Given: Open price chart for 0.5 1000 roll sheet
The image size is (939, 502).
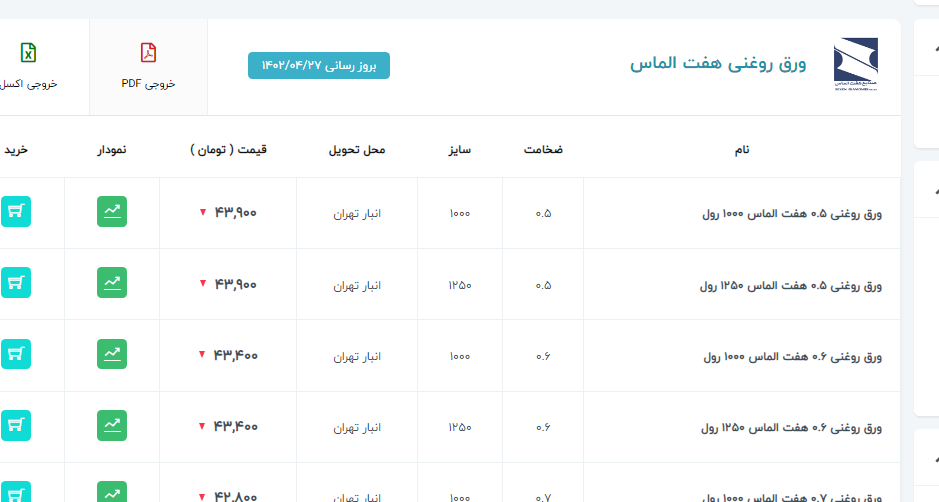Looking at the screenshot, I should click(112, 212).
